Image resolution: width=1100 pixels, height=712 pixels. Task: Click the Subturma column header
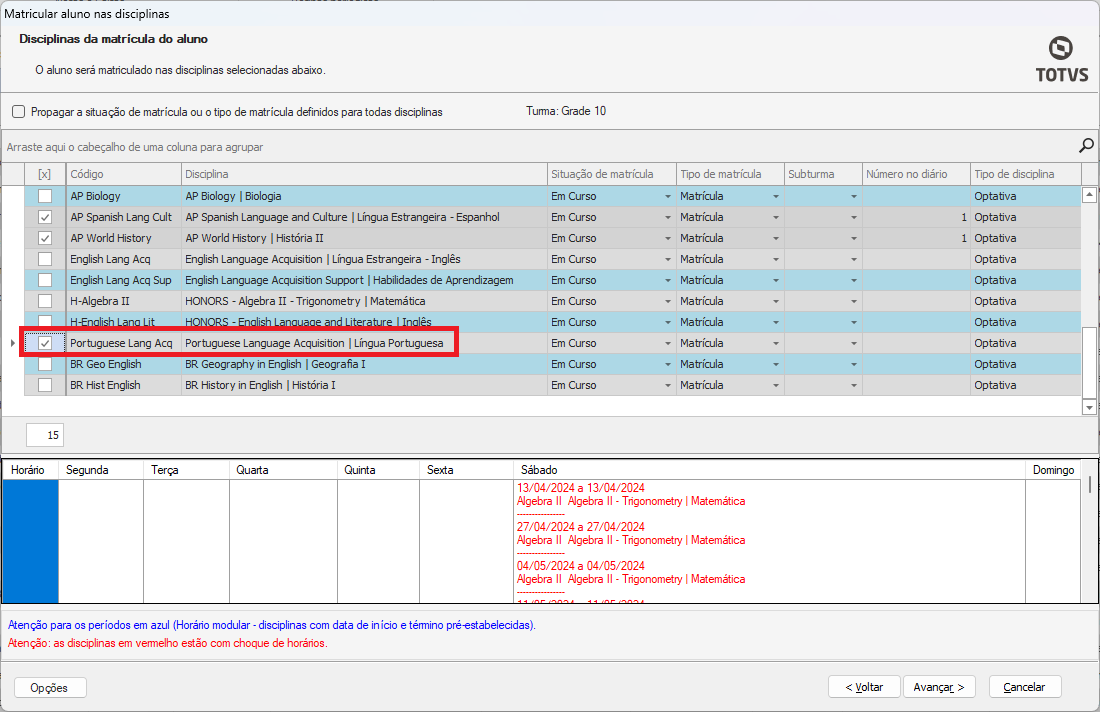[823, 174]
